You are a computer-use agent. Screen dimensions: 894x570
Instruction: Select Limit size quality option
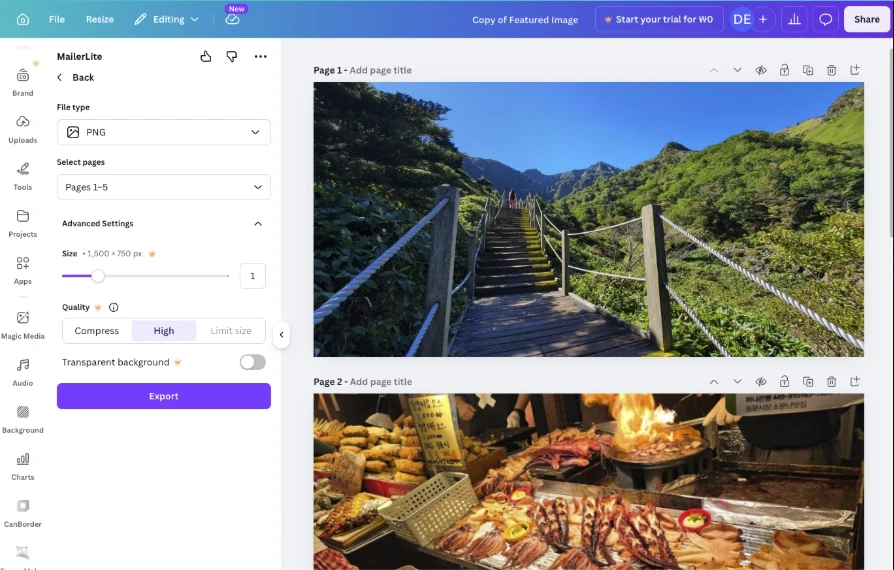pyautogui.click(x=230, y=331)
